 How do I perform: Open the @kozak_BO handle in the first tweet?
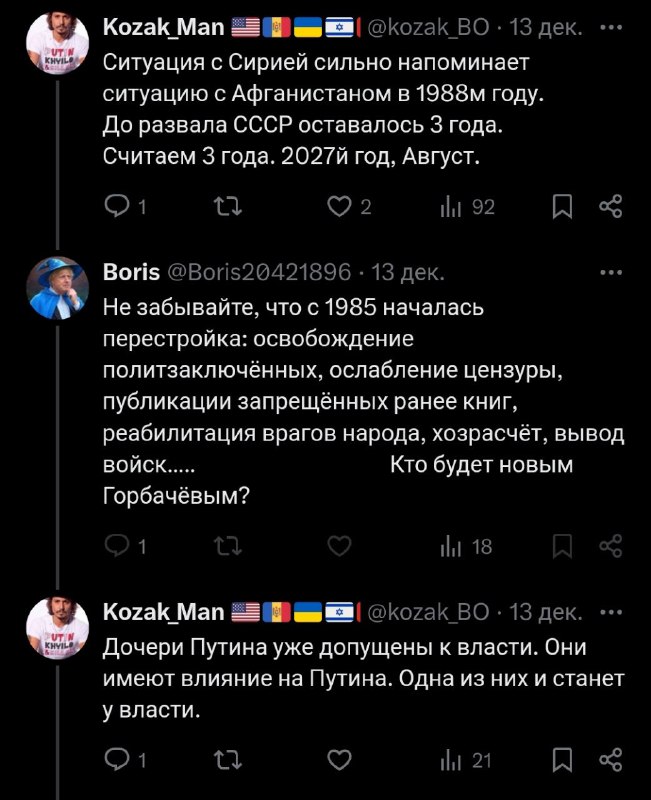(x=428, y=28)
